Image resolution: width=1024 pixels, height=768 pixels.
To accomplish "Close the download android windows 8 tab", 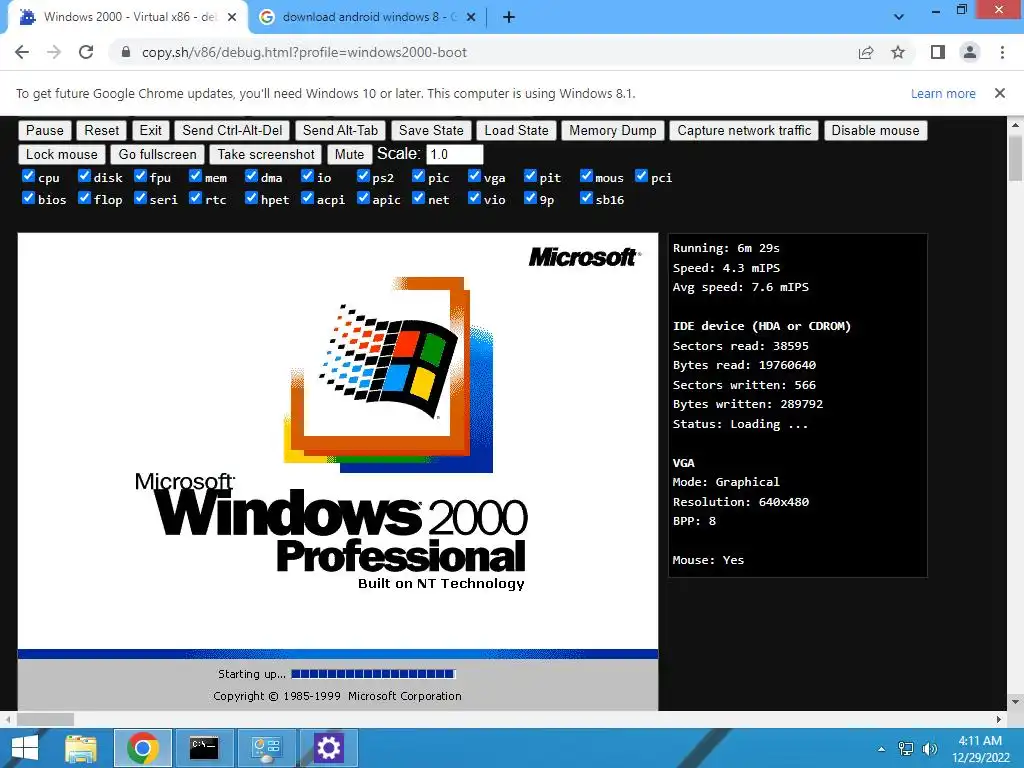I will (471, 17).
